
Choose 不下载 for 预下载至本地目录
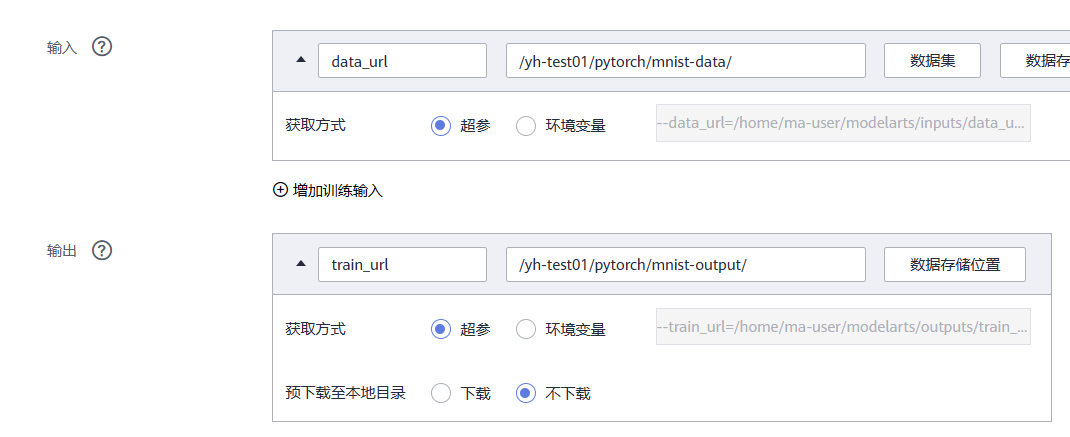[x=525, y=393]
